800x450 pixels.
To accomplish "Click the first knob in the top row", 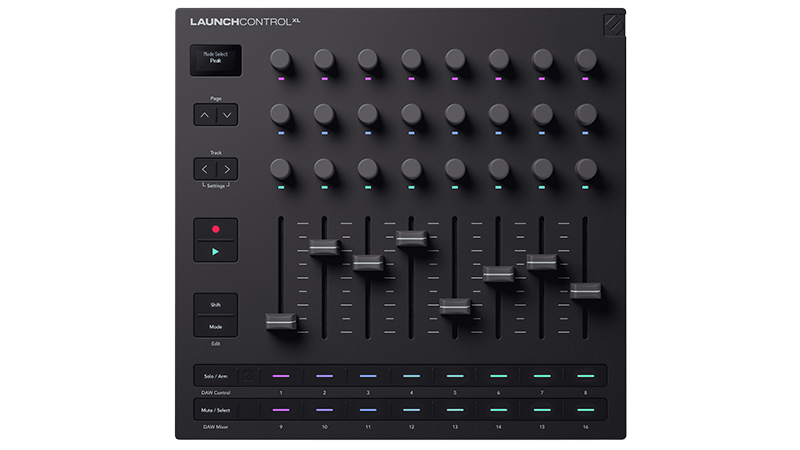I will 281,59.
